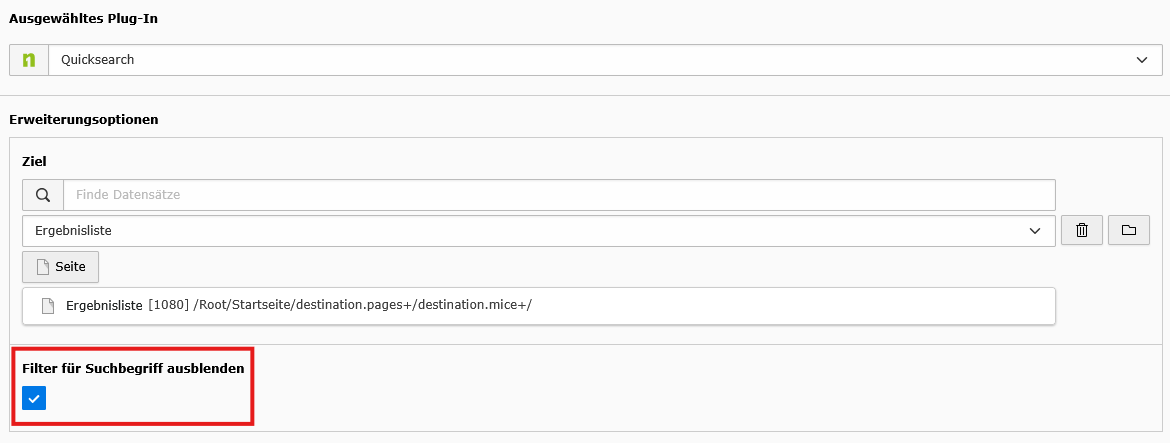The image size is (1170, 443).
Task: Click the 'Filter für Suchbegriff ausblenden' label
Action: tap(133, 369)
